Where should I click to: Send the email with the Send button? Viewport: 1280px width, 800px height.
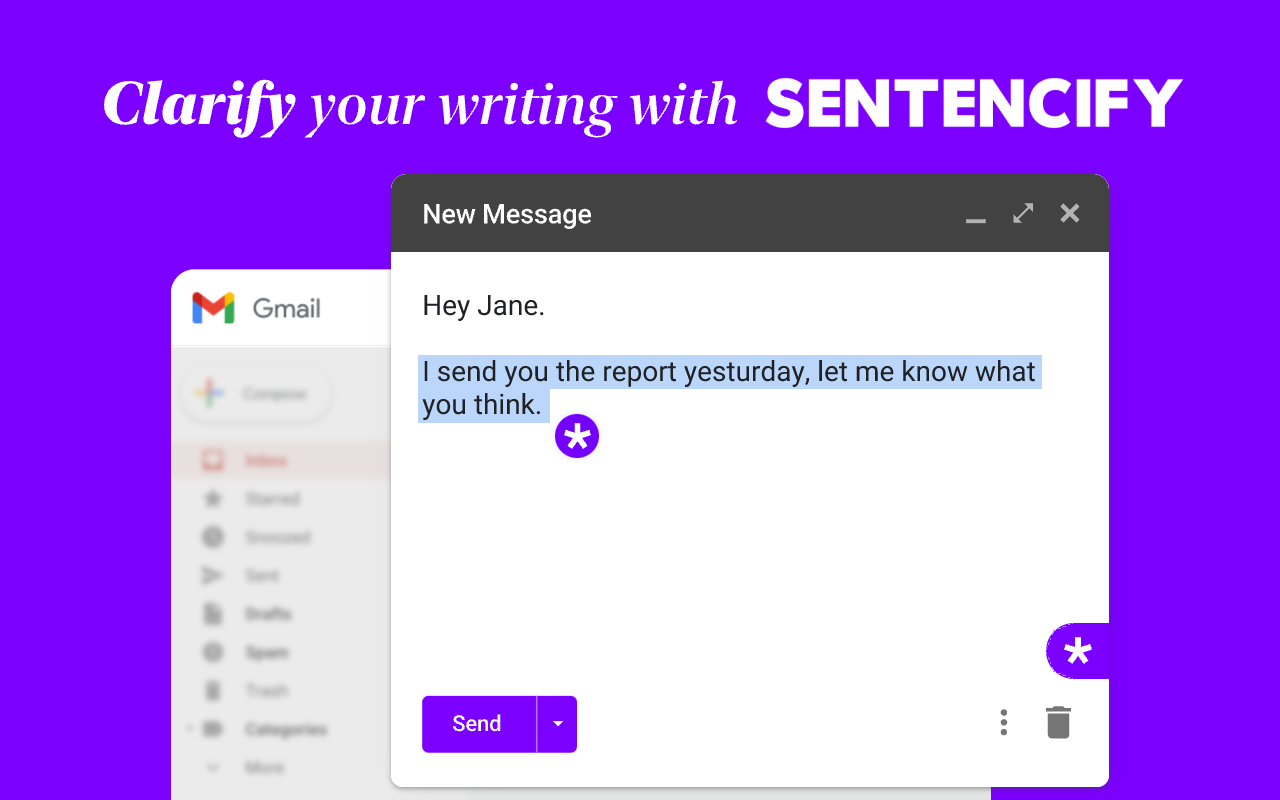(x=479, y=724)
